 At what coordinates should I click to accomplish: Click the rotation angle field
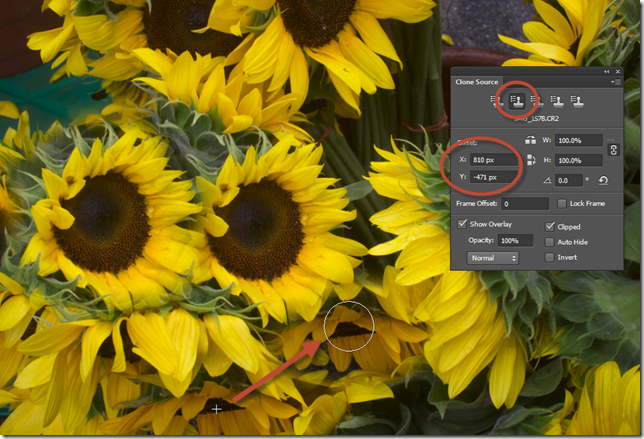(569, 180)
